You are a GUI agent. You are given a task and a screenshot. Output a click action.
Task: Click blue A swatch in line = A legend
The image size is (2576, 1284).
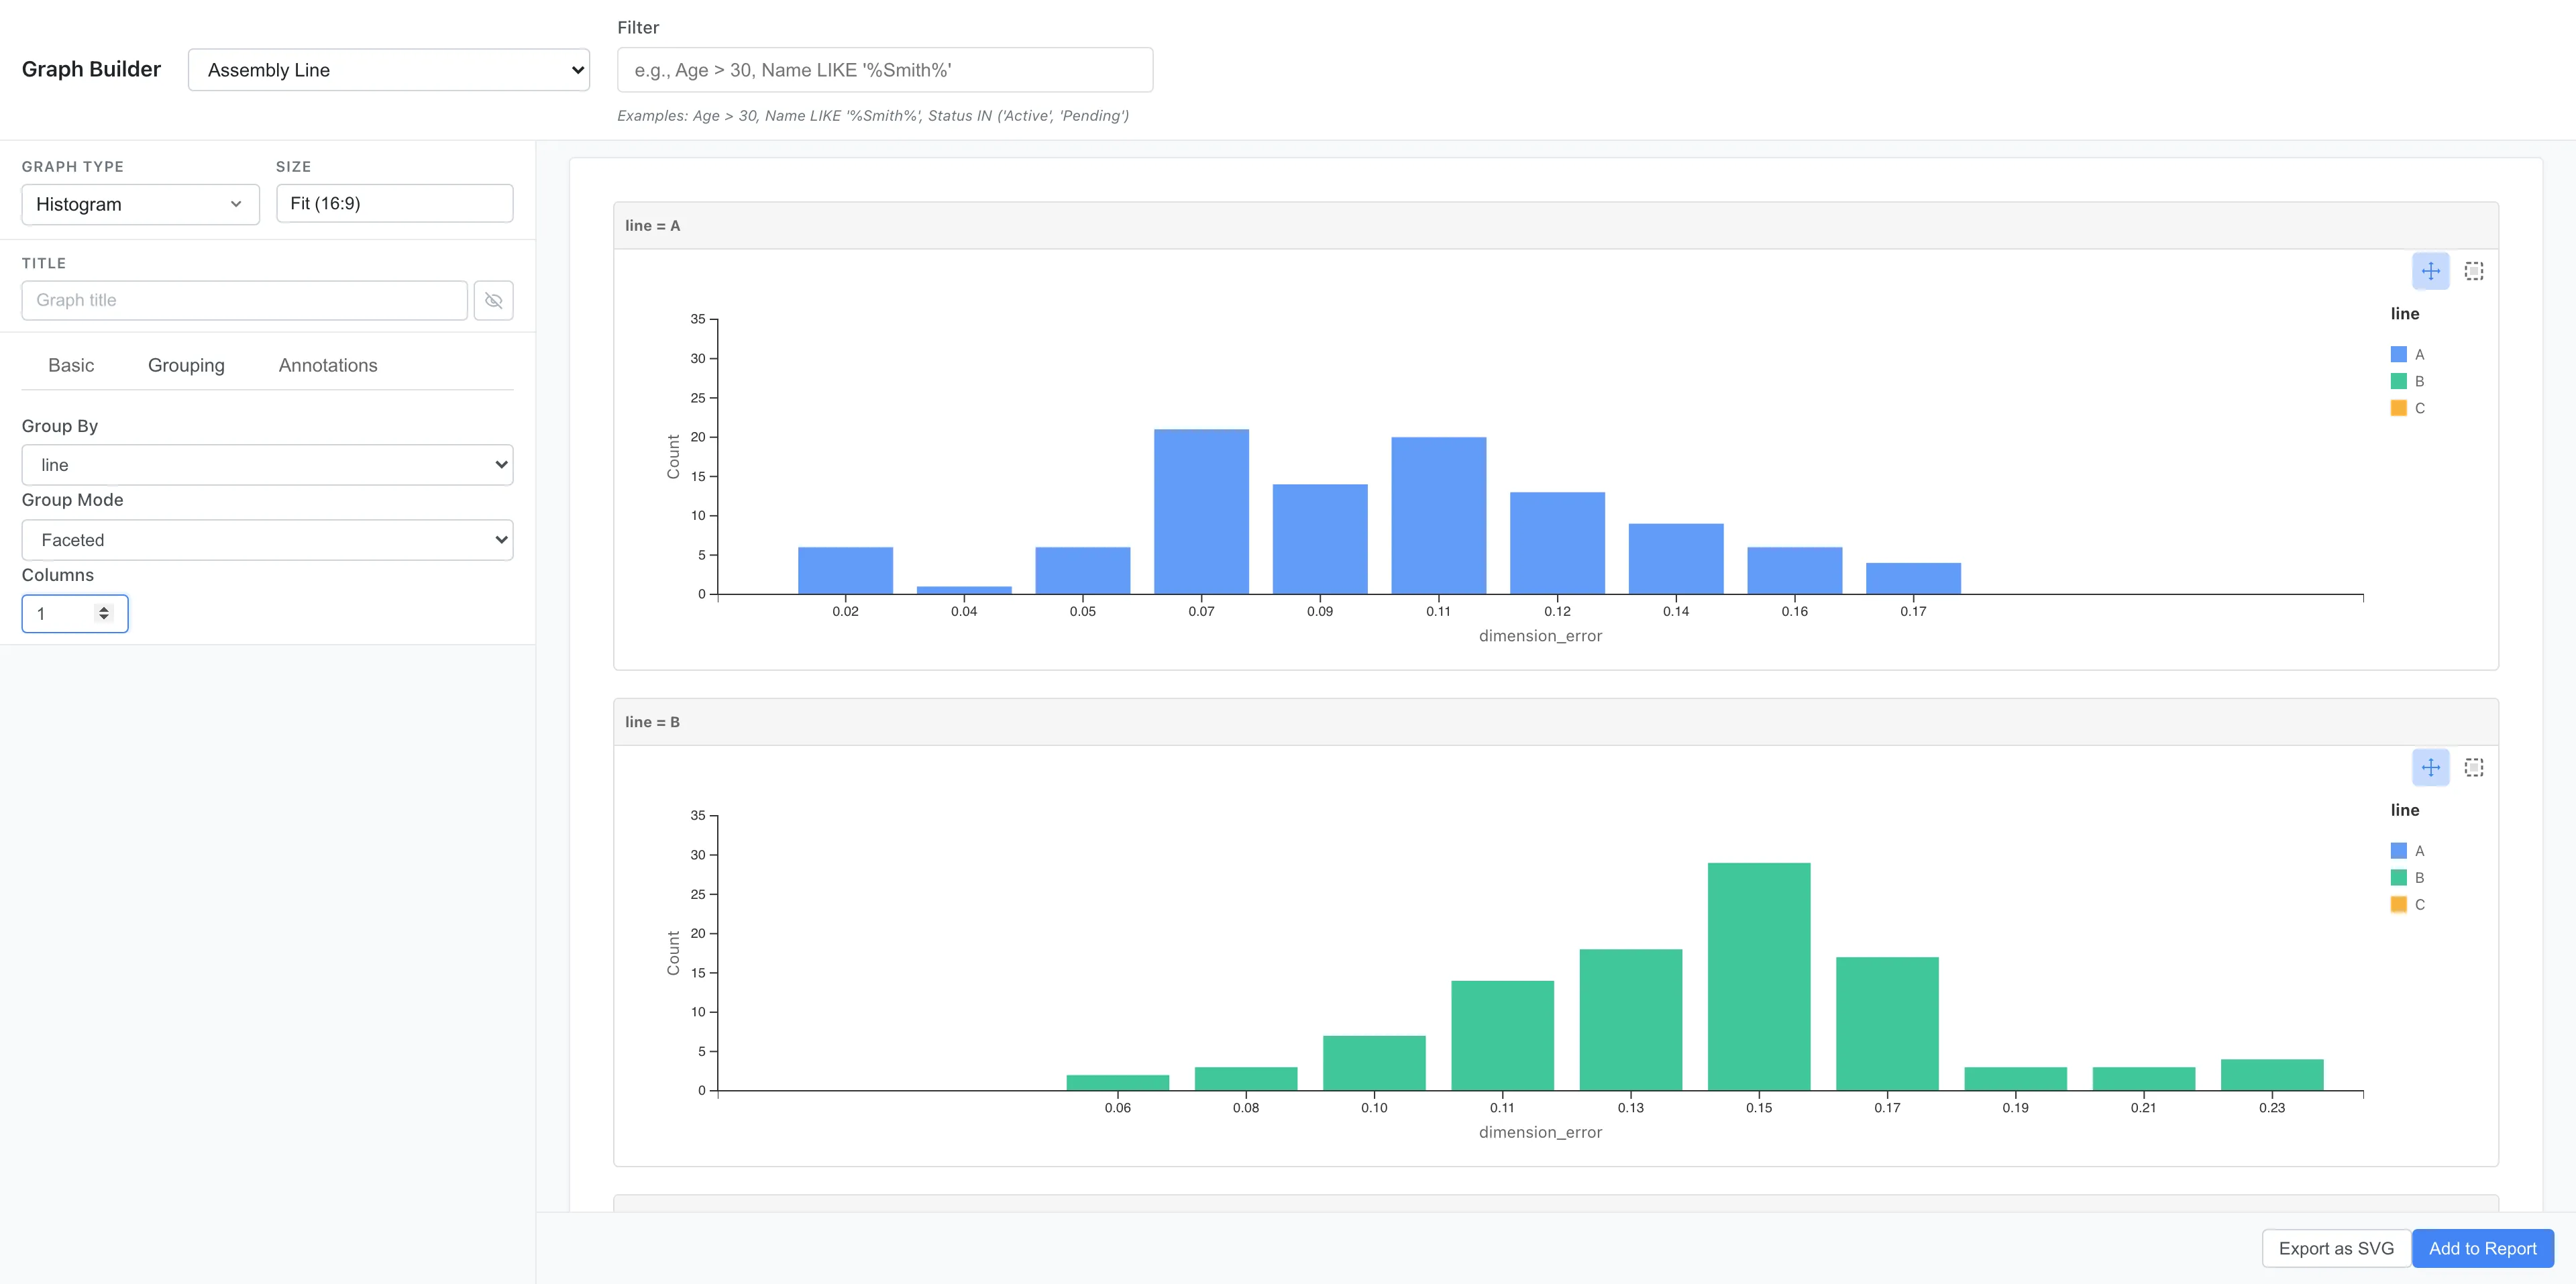click(x=2398, y=354)
